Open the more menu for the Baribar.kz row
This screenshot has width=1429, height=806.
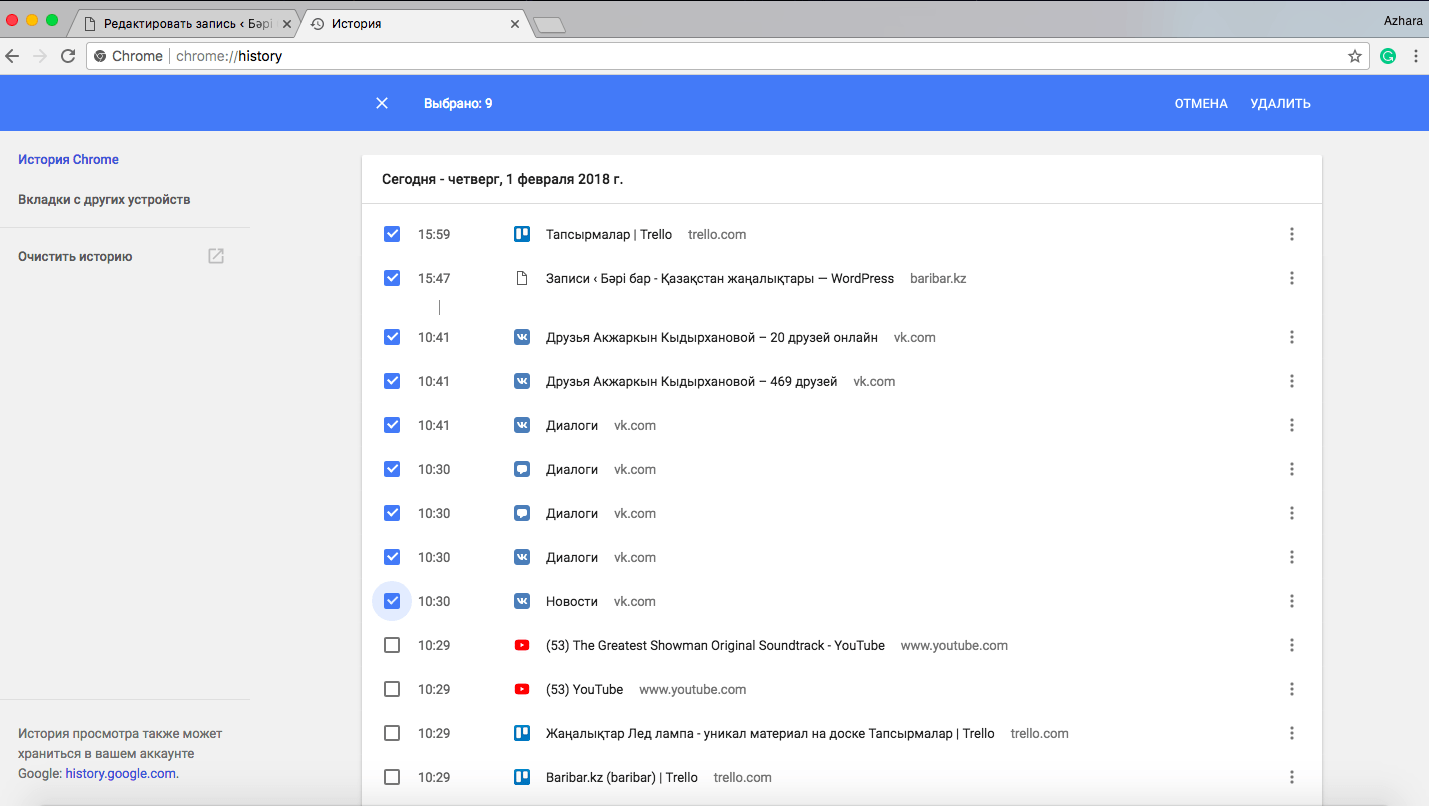[1292, 777]
